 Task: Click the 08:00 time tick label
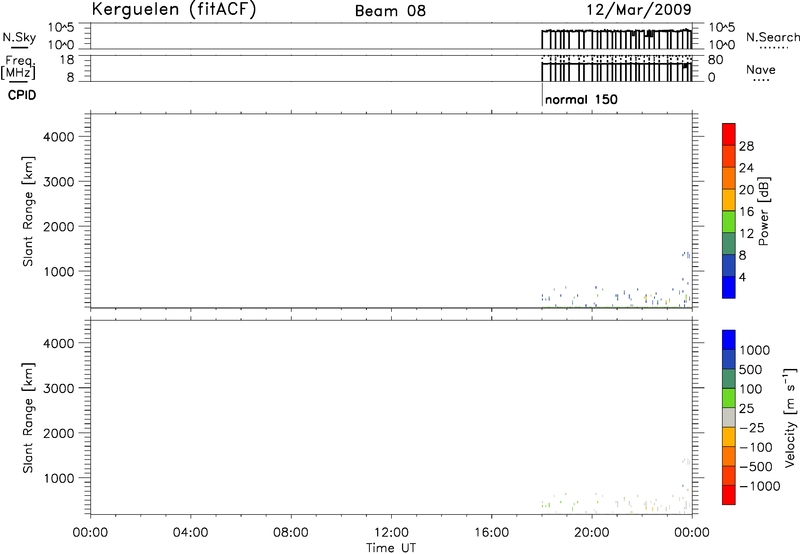[x=291, y=533]
